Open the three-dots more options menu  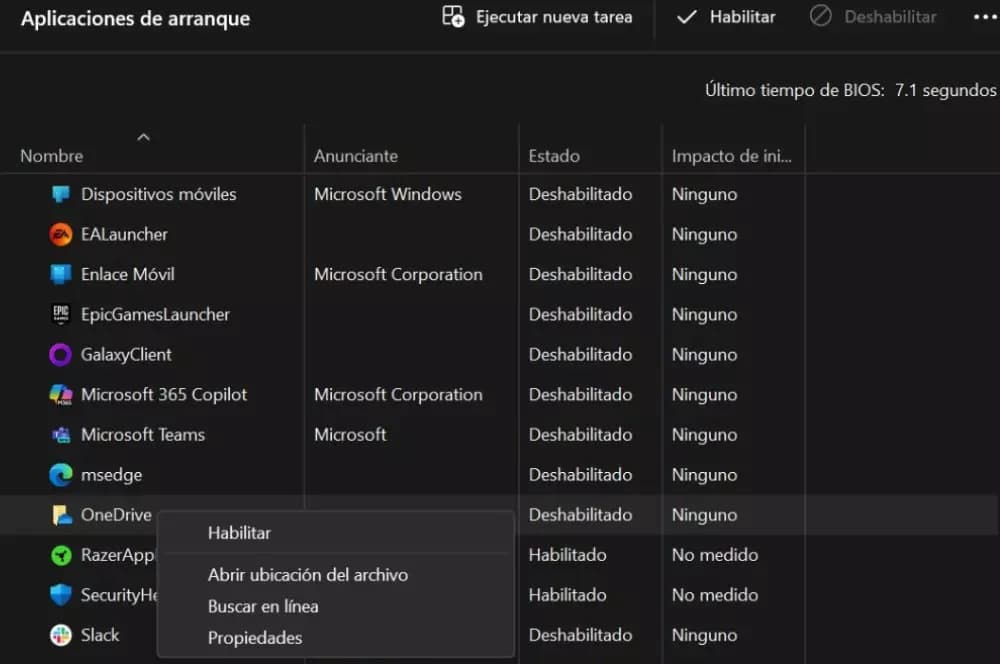click(983, 17)
